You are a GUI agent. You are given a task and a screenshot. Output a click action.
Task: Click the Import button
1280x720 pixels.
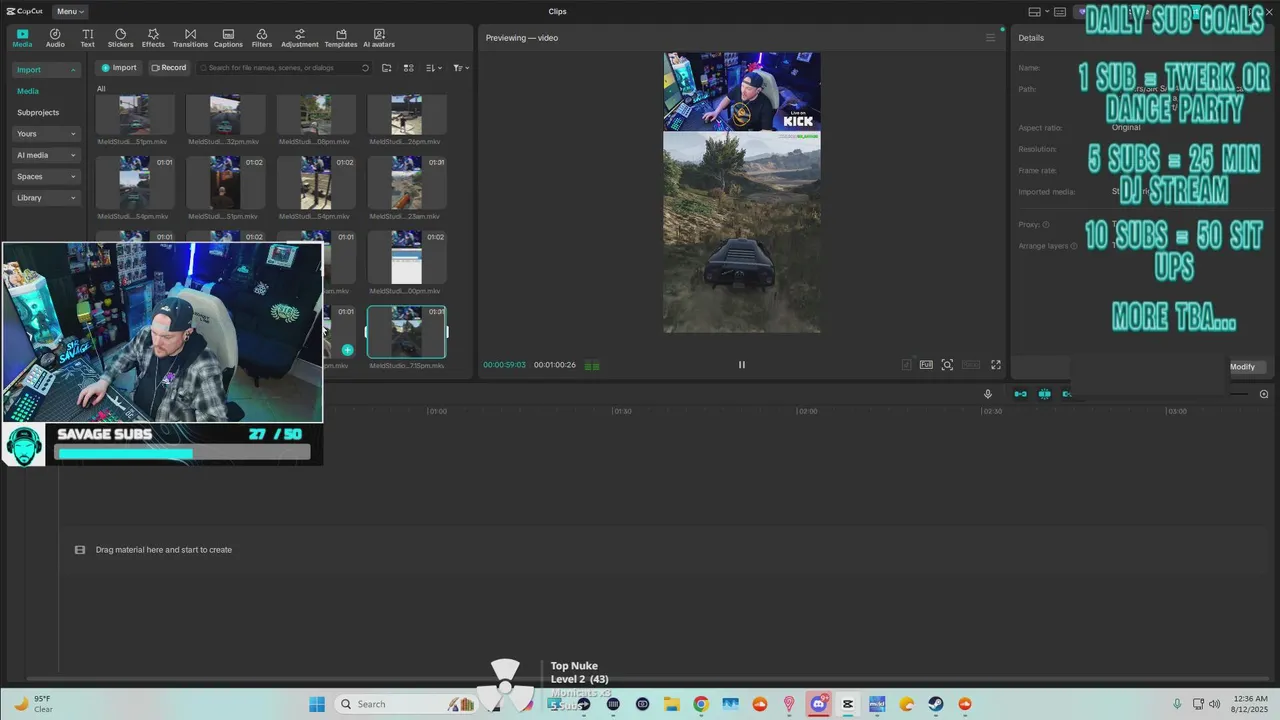(x=118, y=68)
